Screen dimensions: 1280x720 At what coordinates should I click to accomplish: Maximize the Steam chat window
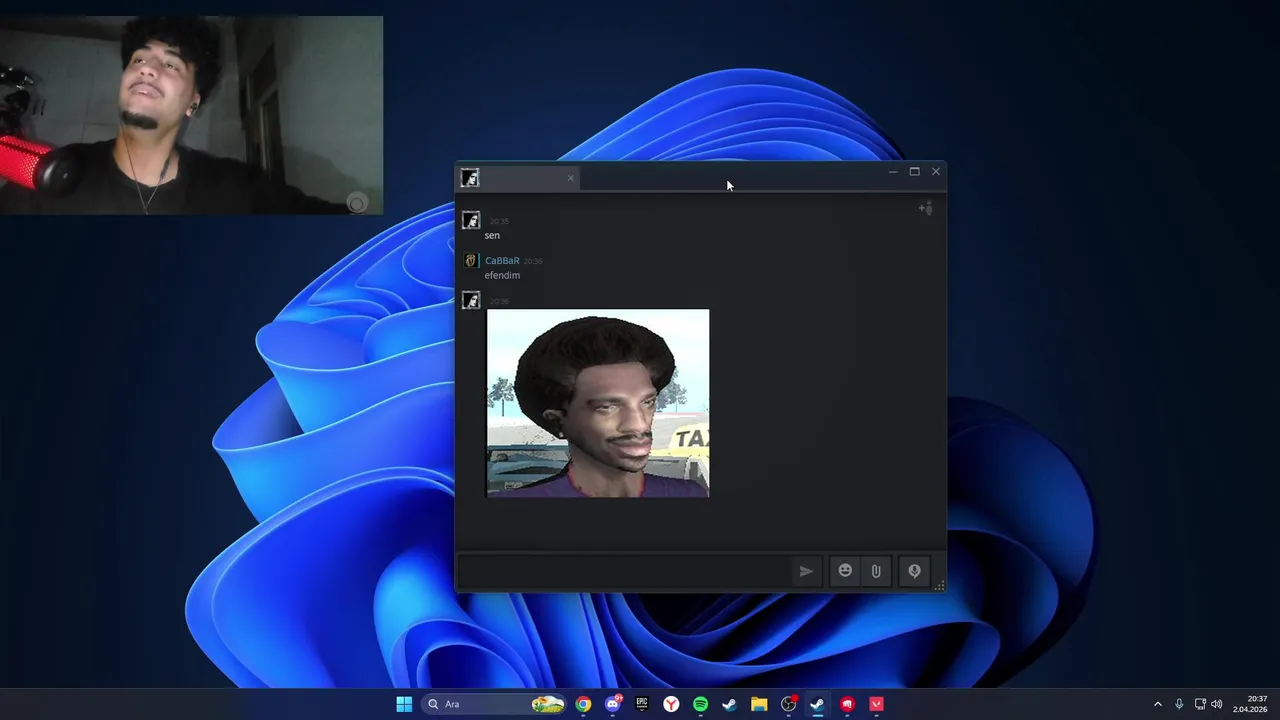[914, 172]
